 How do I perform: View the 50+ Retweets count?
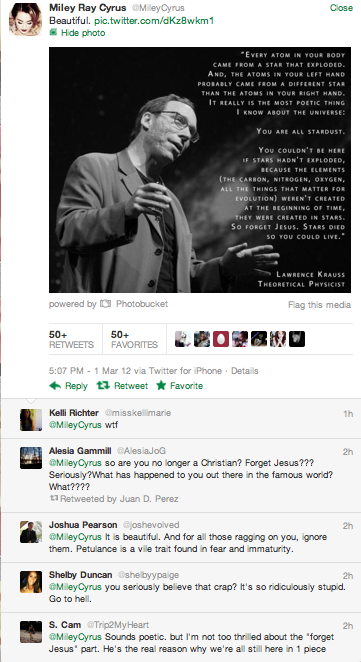(71, 339)
